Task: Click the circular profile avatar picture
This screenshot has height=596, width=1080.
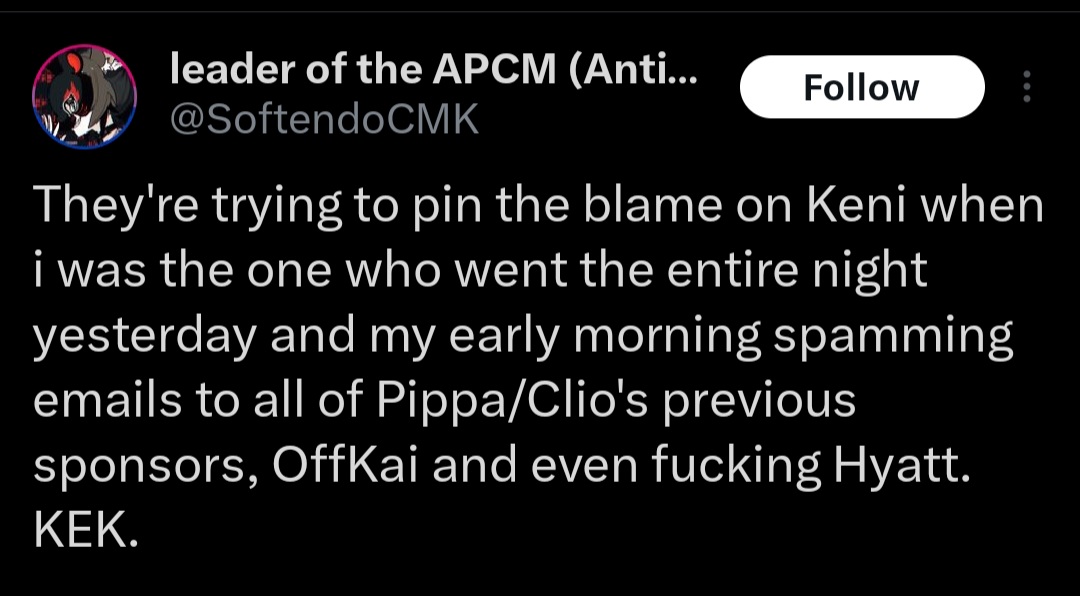Action: click(84, 96)
